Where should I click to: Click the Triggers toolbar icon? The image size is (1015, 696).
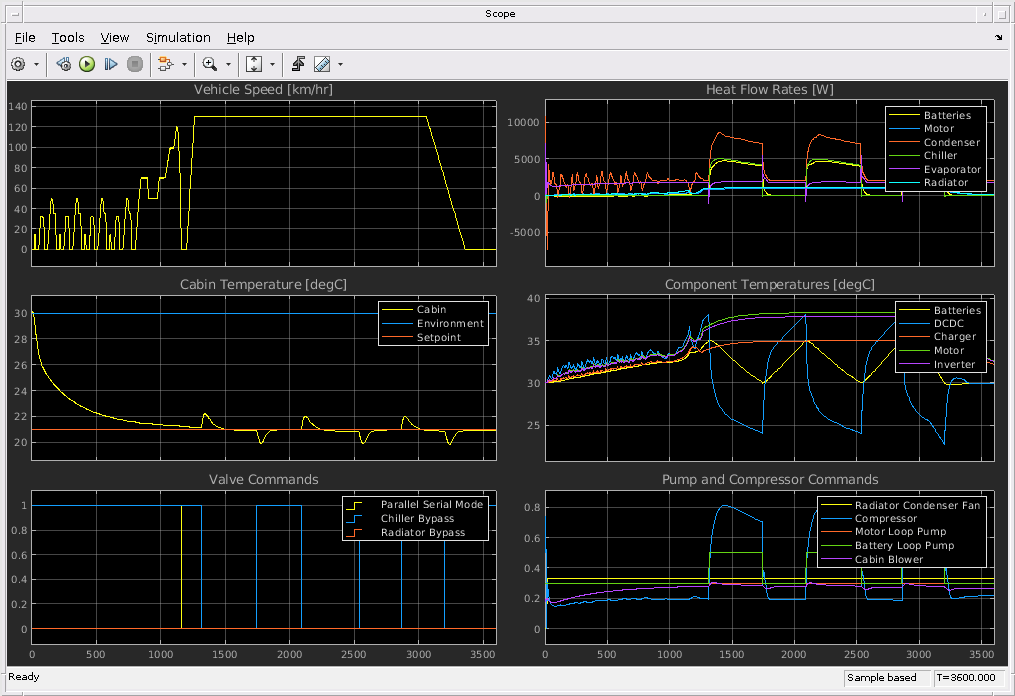298,64
